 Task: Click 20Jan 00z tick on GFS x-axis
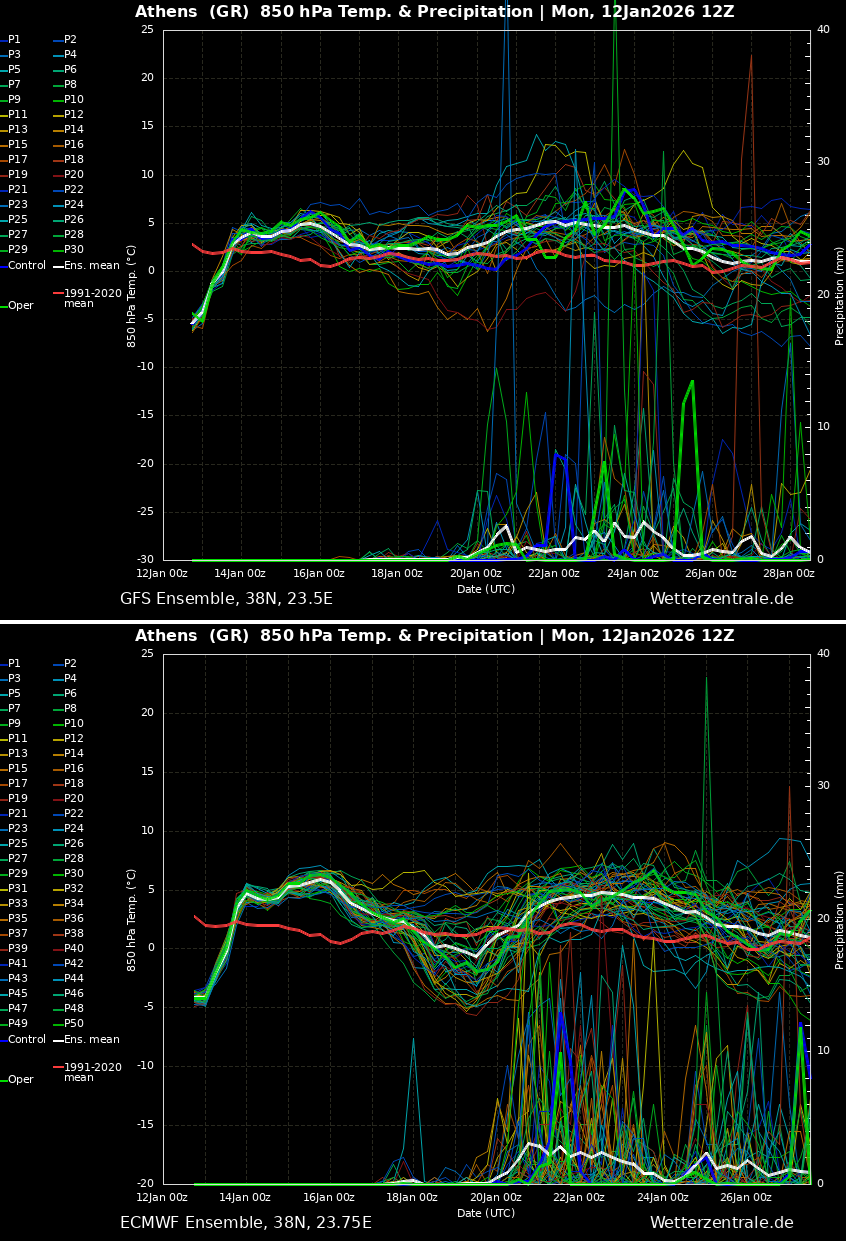click(475, 574)
